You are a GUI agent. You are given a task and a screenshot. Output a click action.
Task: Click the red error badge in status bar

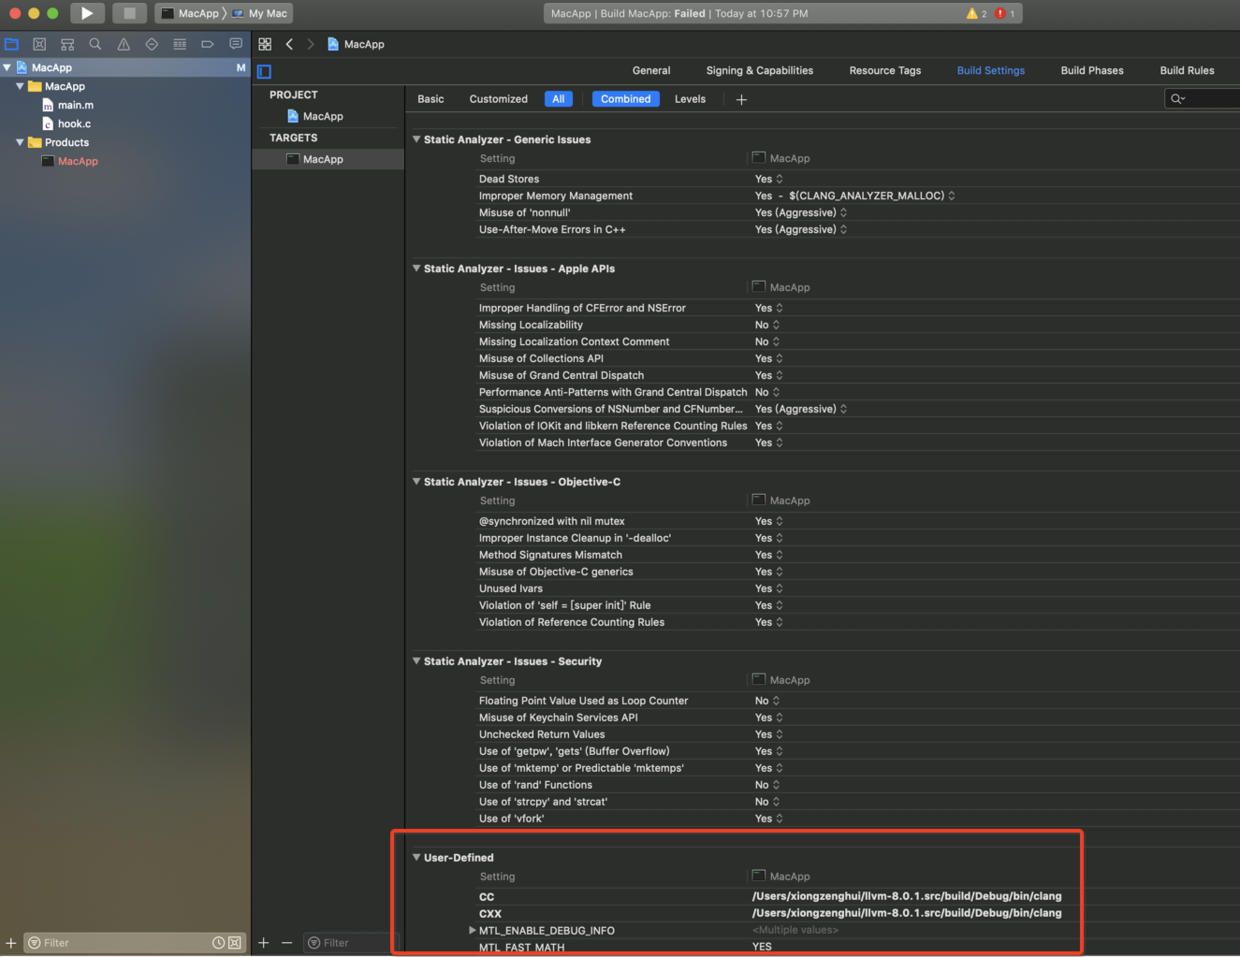[1005, 13]
